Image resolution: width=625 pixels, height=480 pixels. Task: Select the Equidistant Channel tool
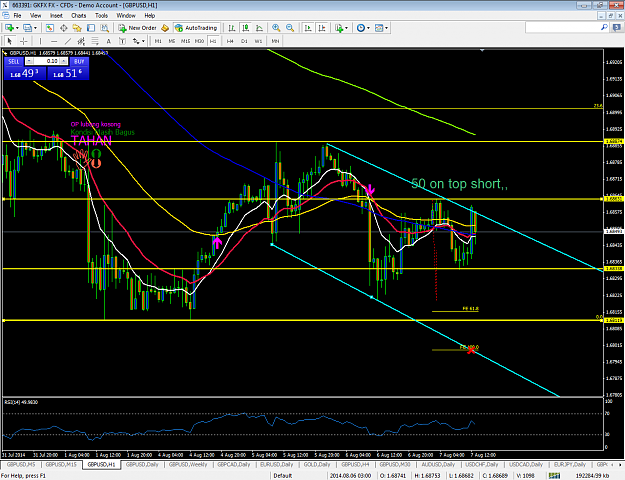coord(81,41)
